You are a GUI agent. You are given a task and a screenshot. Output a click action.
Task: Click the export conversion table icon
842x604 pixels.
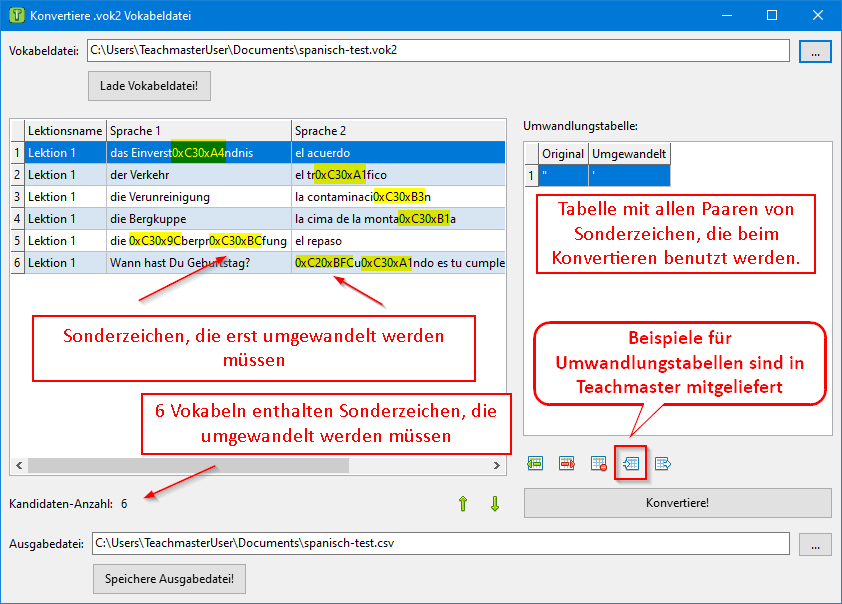click(x=662, y=463)
